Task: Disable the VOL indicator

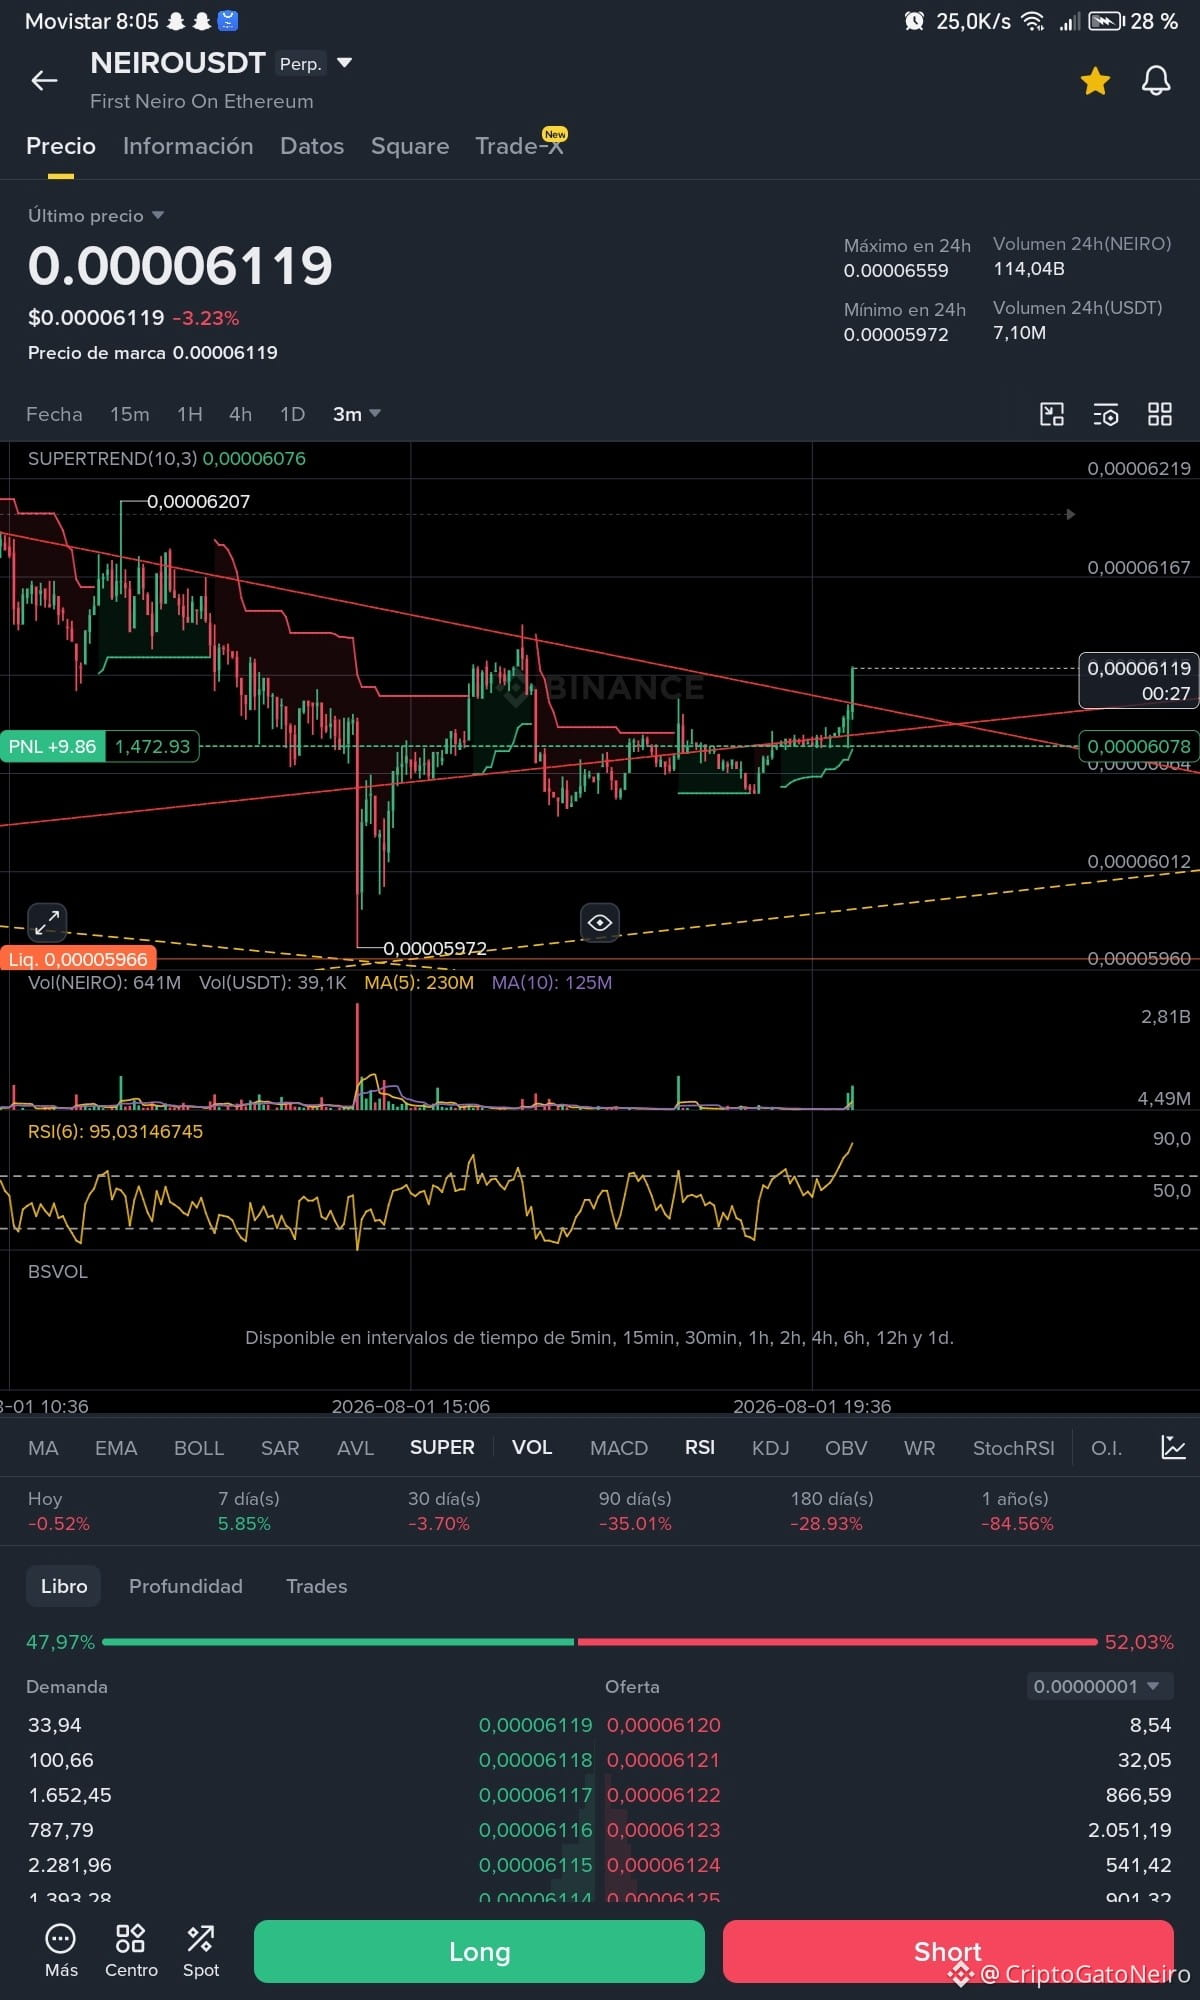Action: 532,1448
